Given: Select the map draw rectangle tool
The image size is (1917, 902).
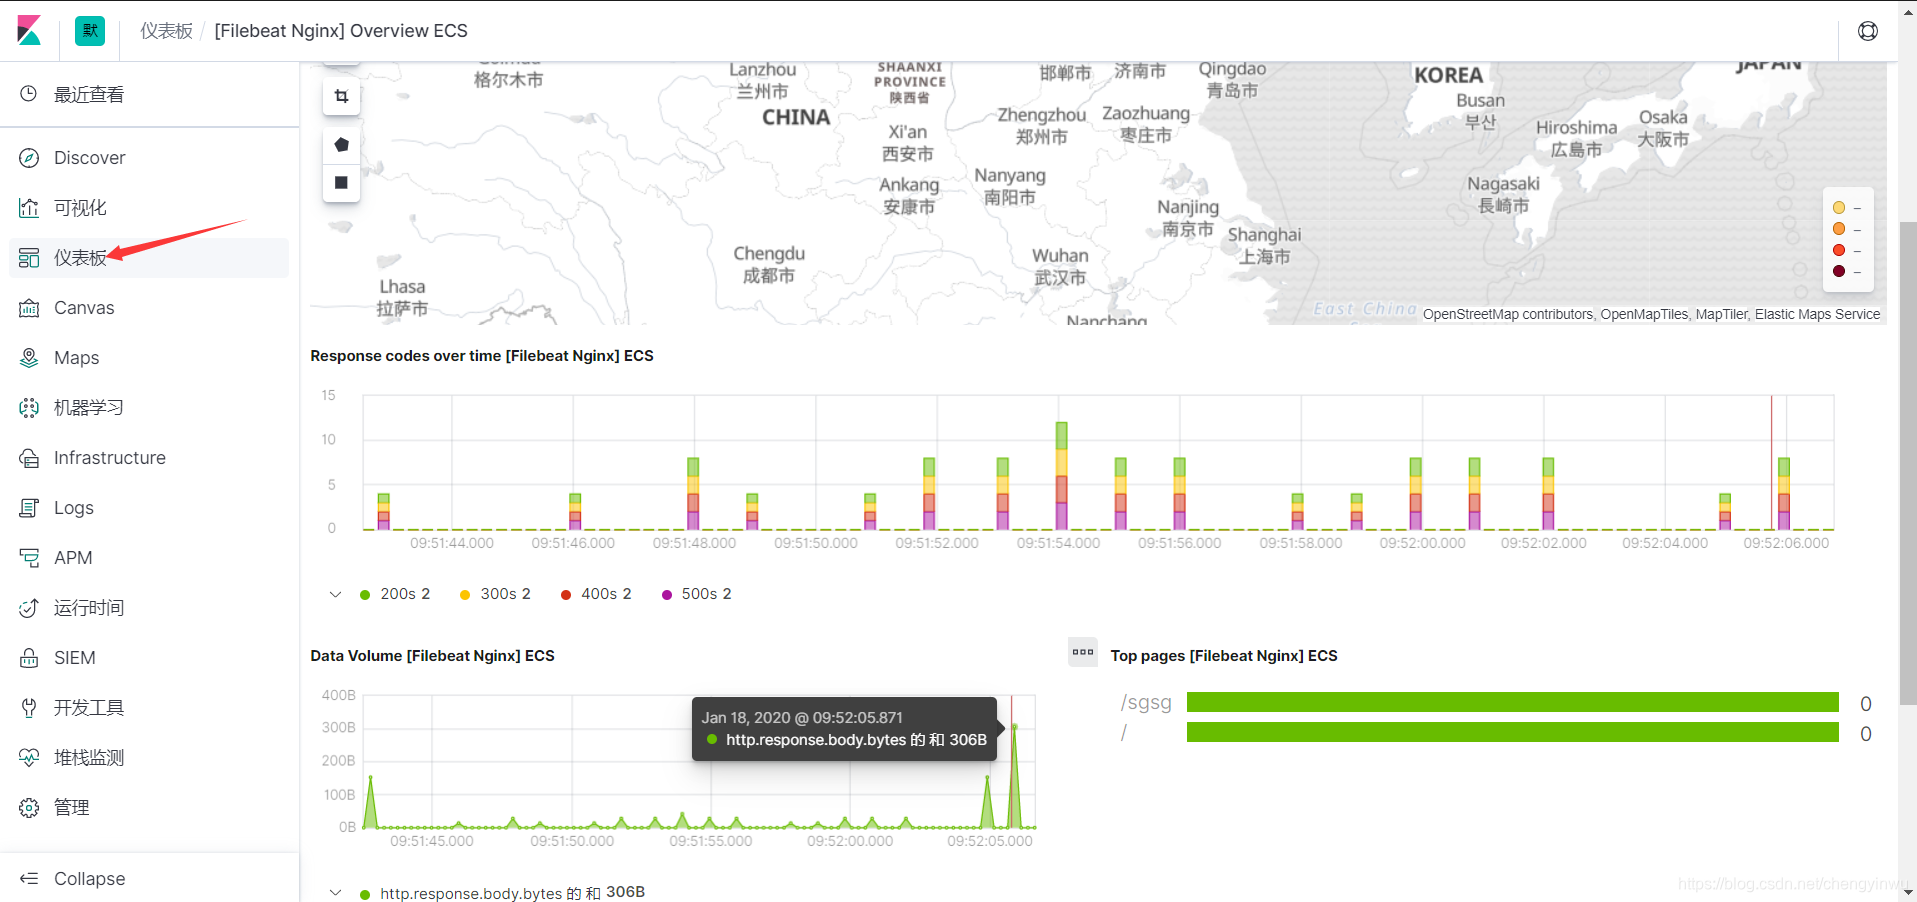Looking at the screenshot, I should click(x=341, y=182).
